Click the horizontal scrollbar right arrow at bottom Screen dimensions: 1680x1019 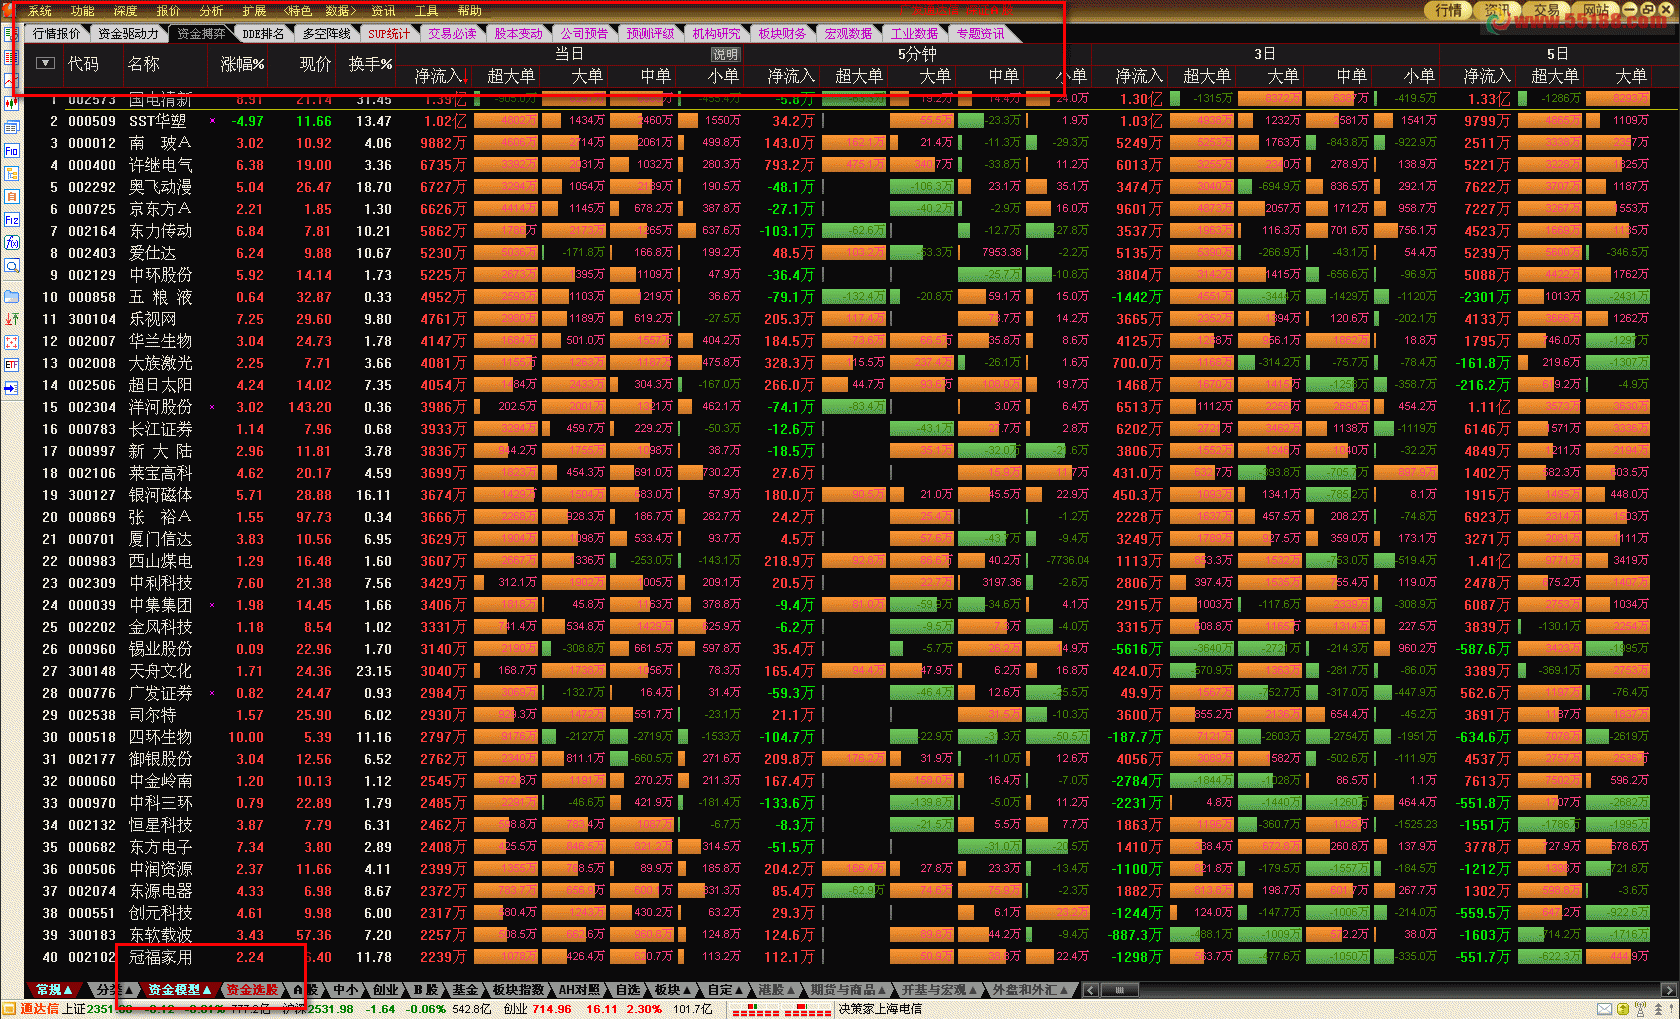1667,990
